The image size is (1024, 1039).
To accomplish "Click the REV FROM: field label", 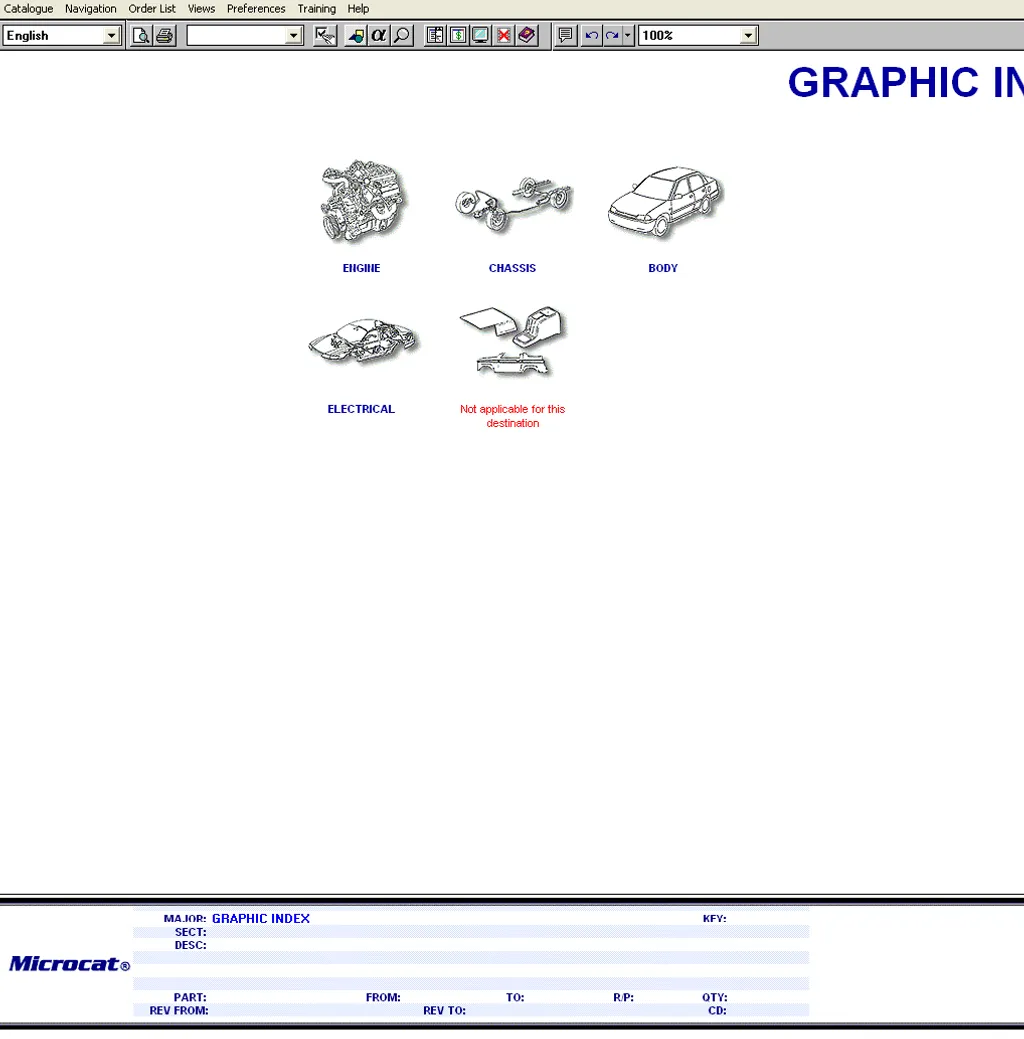I will 179,1011.
